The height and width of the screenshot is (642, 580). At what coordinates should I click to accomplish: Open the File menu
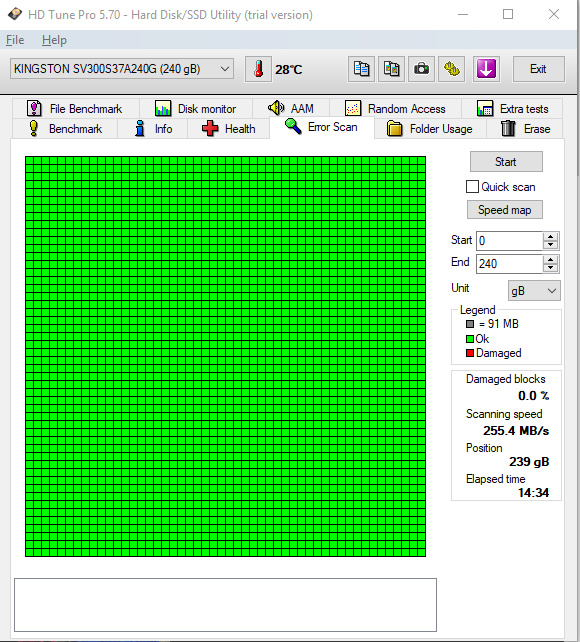[15, 40]
